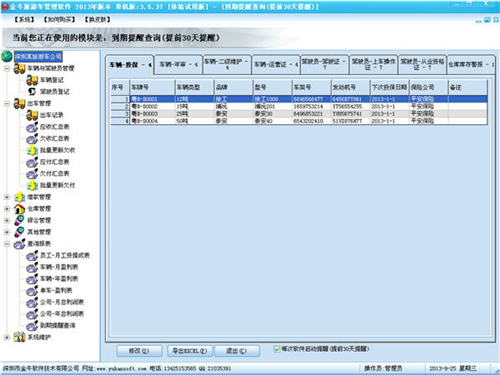The height and width of the screenshot is (375, 500).
Task: Click the tools icon for 系统维护
Action: pyautogui.click(x=19, y=337)
